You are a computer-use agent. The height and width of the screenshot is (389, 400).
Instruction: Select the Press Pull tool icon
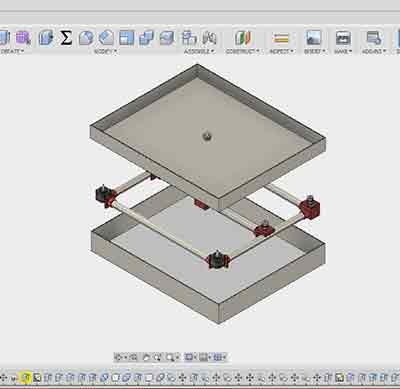click(x=46, y=38)
